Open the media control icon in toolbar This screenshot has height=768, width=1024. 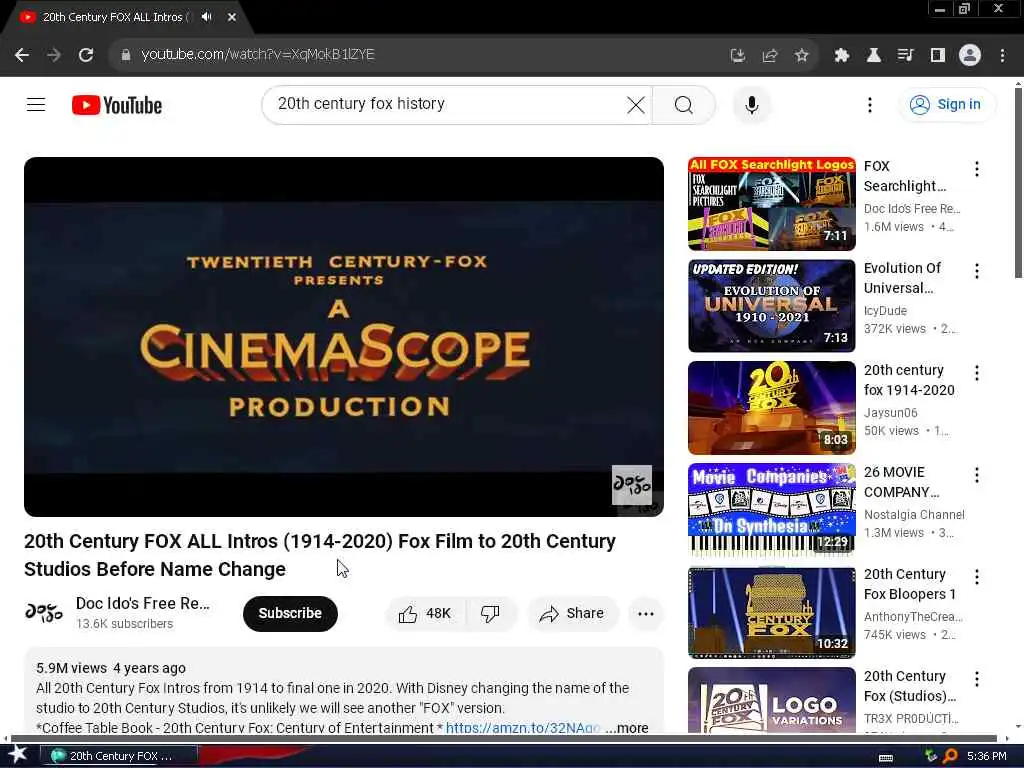[905, 56]
